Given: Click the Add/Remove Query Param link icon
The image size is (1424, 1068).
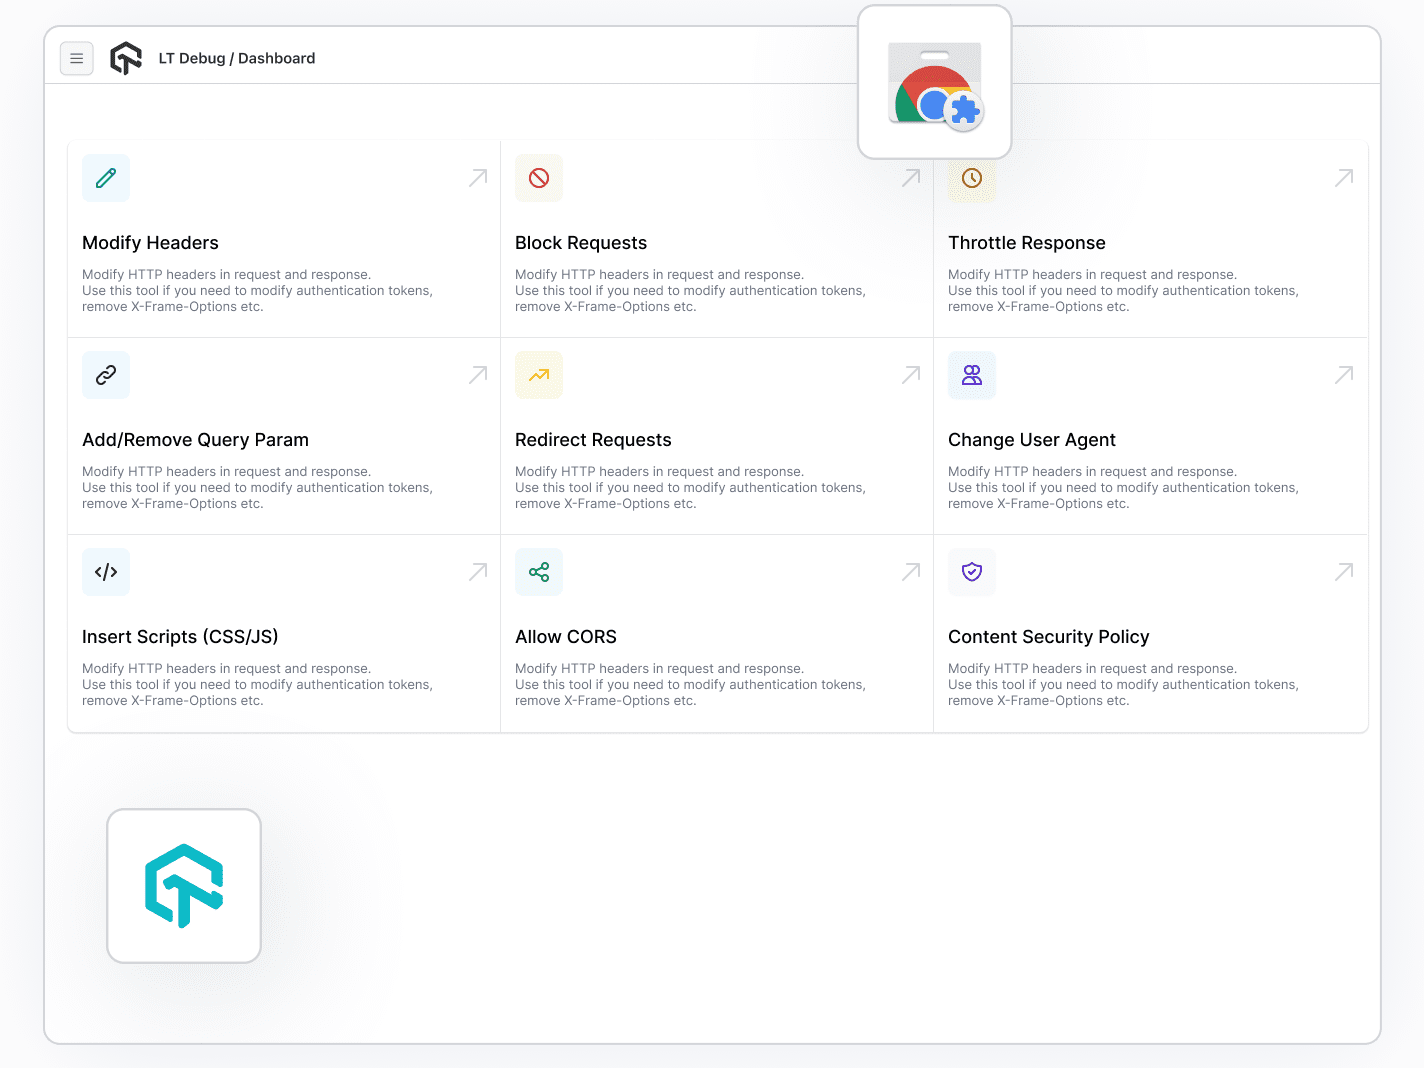Looking at the screenshot, I should point(105,374).
